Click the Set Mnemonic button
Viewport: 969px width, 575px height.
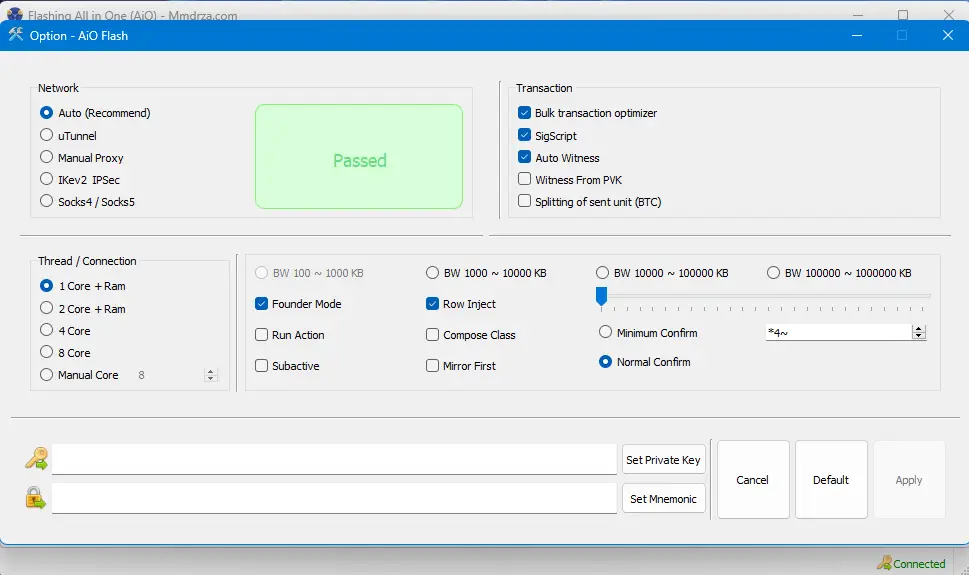click(x=664, y=498)
